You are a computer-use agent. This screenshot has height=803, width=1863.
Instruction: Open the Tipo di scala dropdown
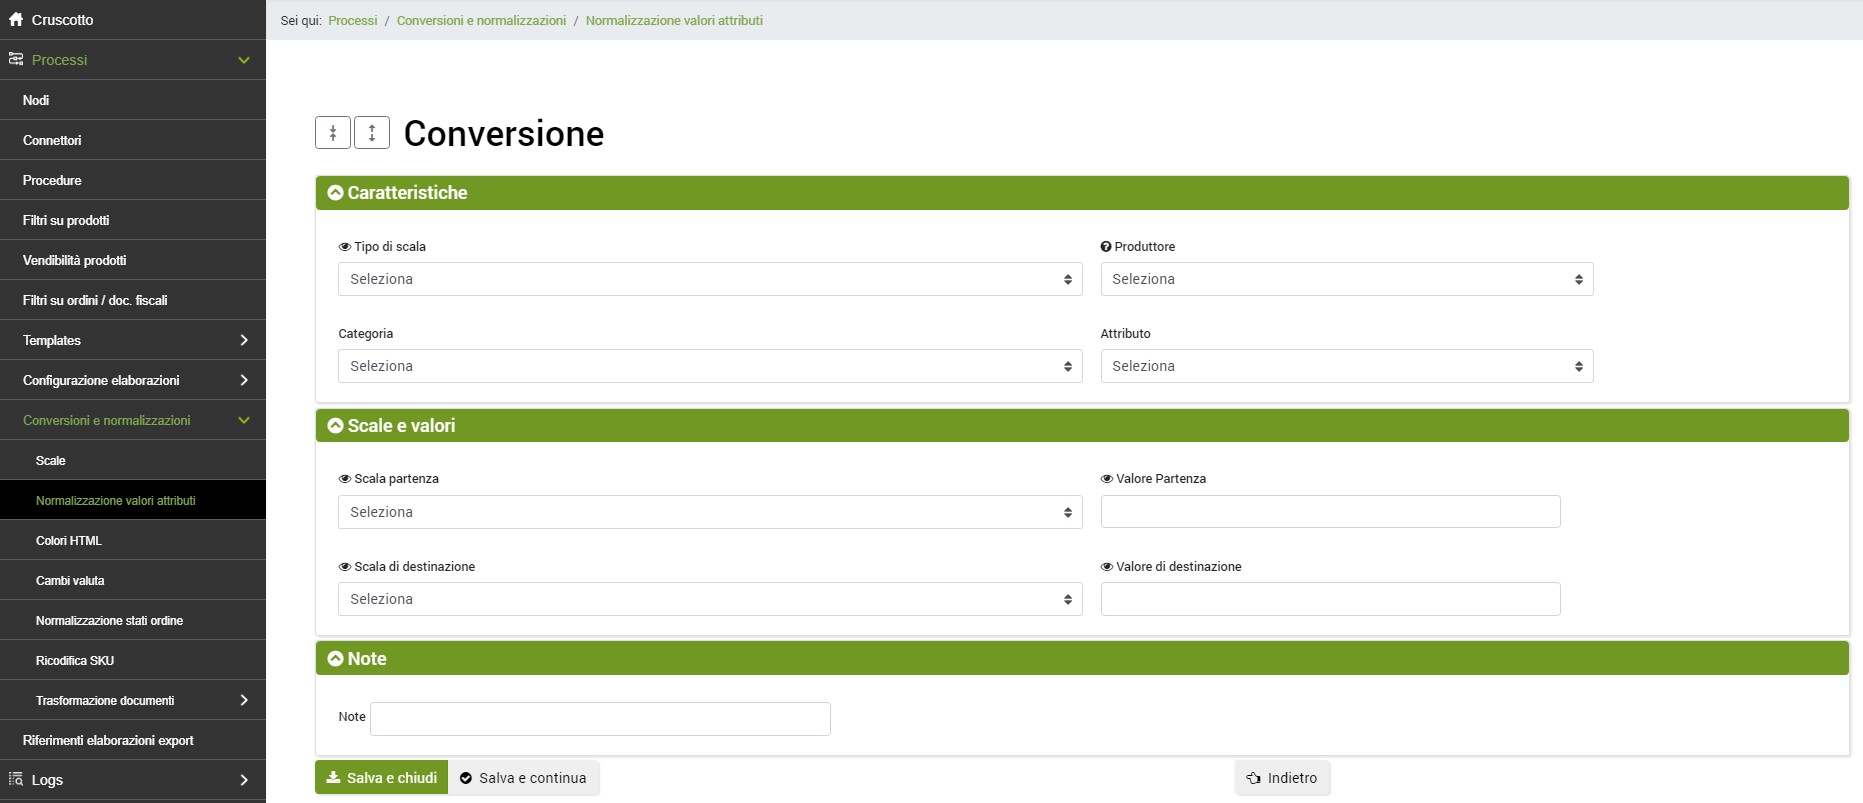tap(710, 279)
